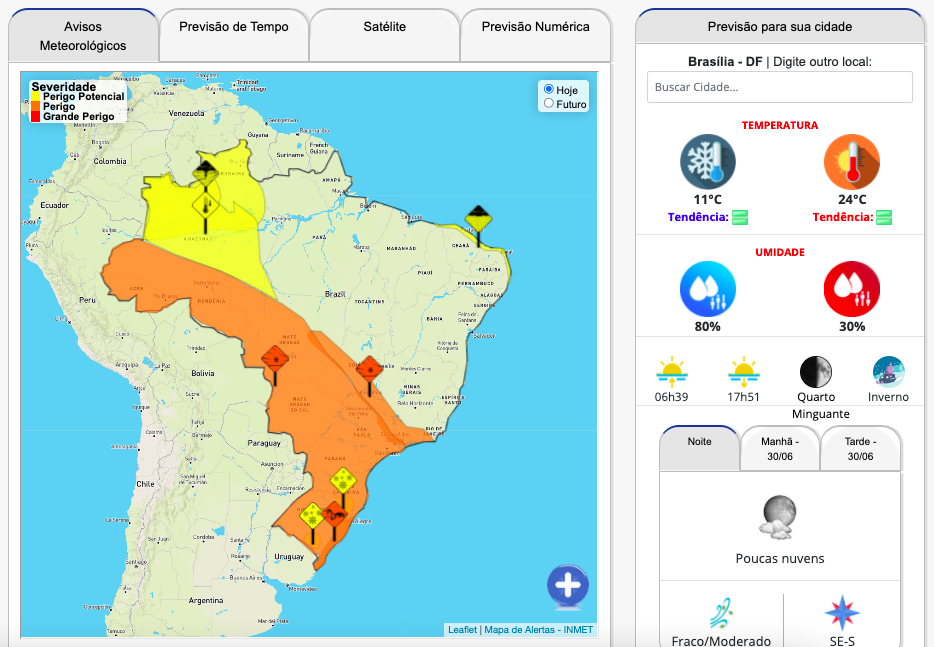
Task: Click the Buscar Cidade search field
Action: click(x=779, y=87)
